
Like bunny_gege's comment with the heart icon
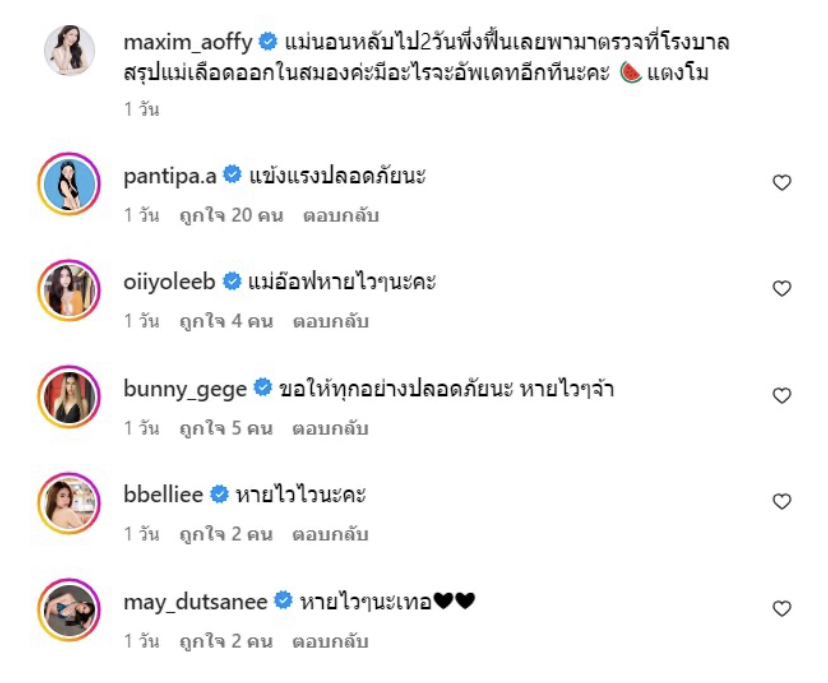(782, 396)
